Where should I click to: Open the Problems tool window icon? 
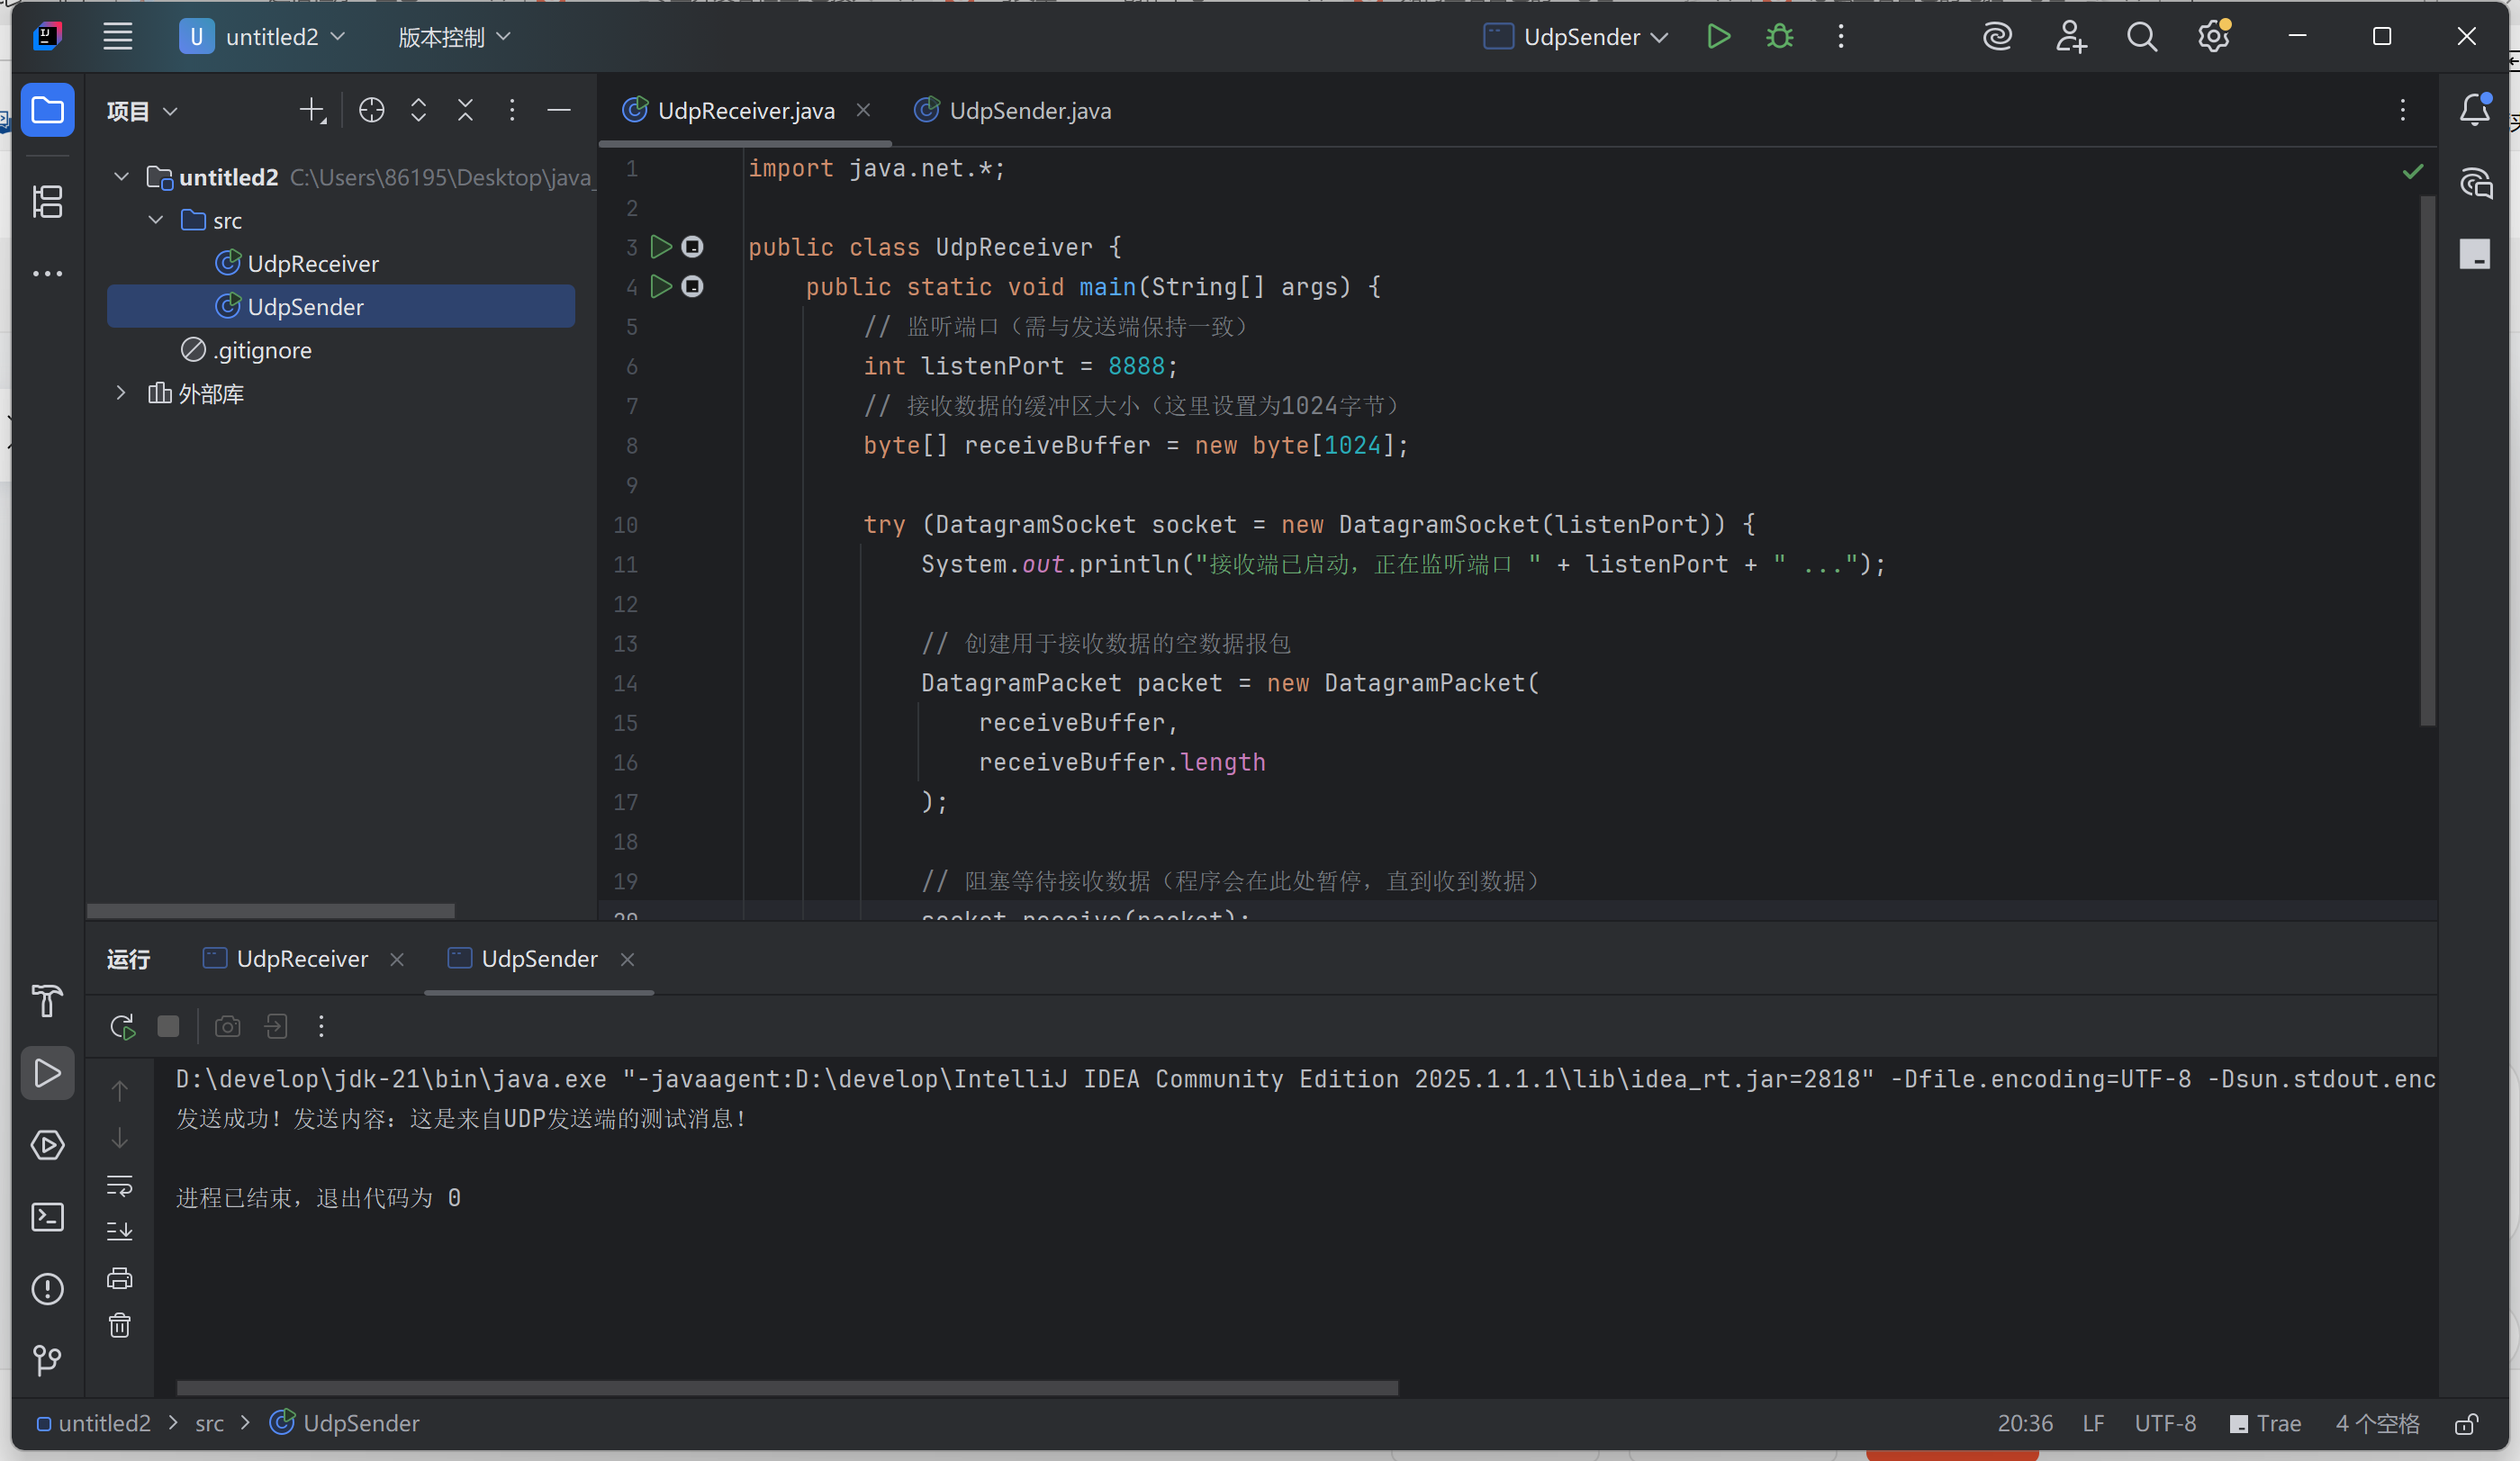[x=47, y=1289]
